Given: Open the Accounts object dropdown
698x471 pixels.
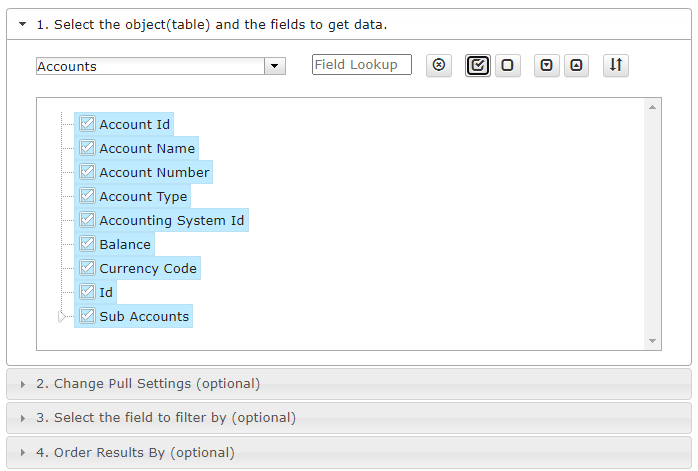Looking at the screenshot, I should coord(275,66).
